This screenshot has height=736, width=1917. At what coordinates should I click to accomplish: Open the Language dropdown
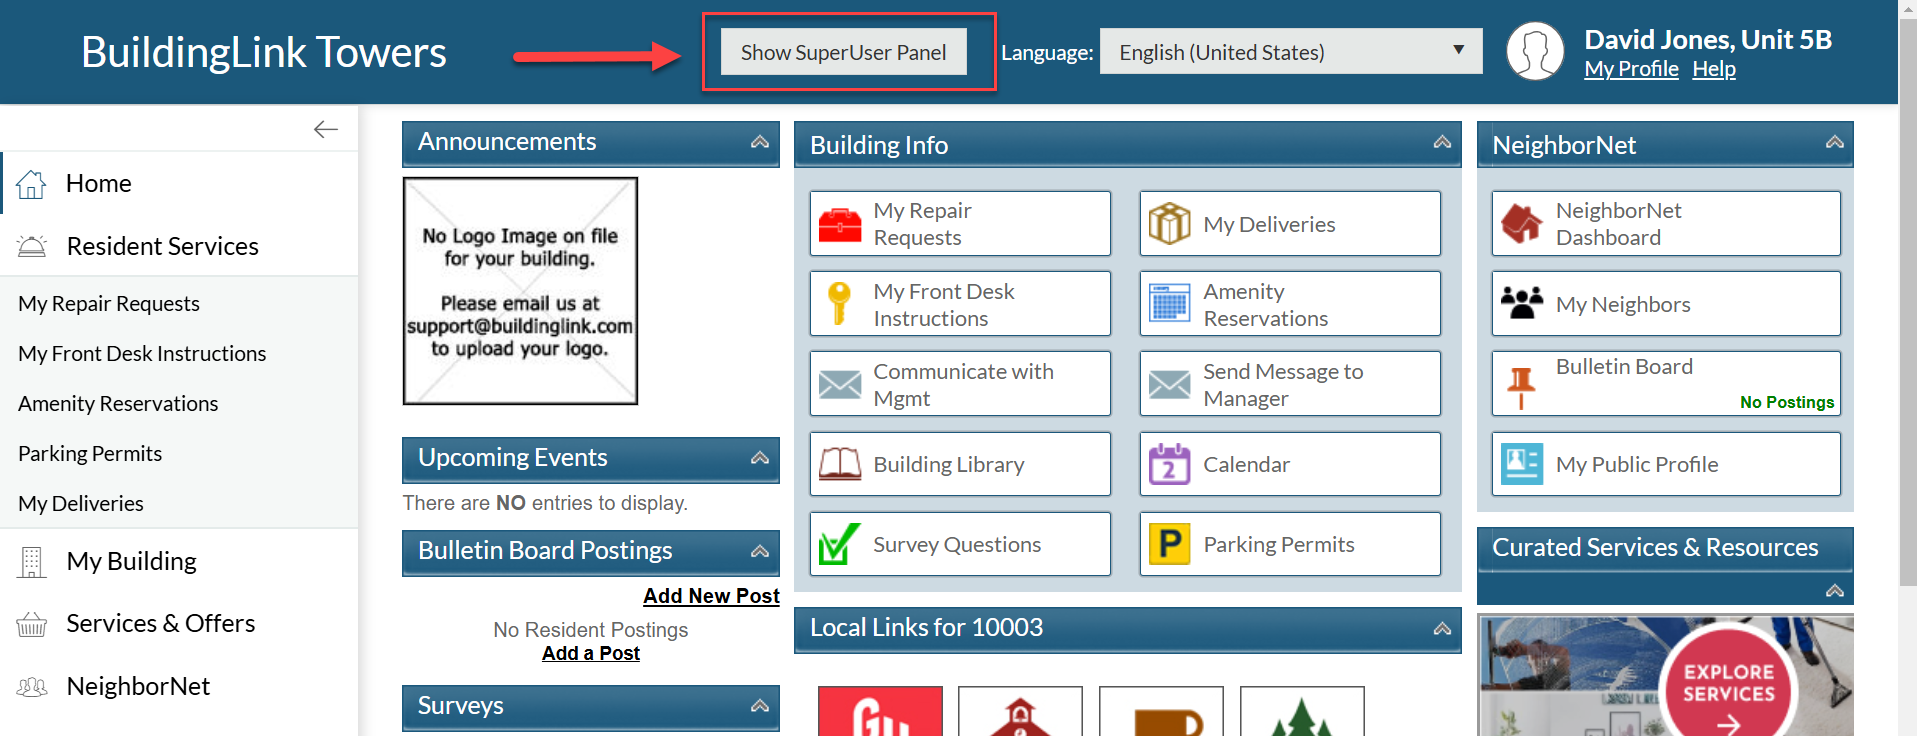[x=1291, y=51]
